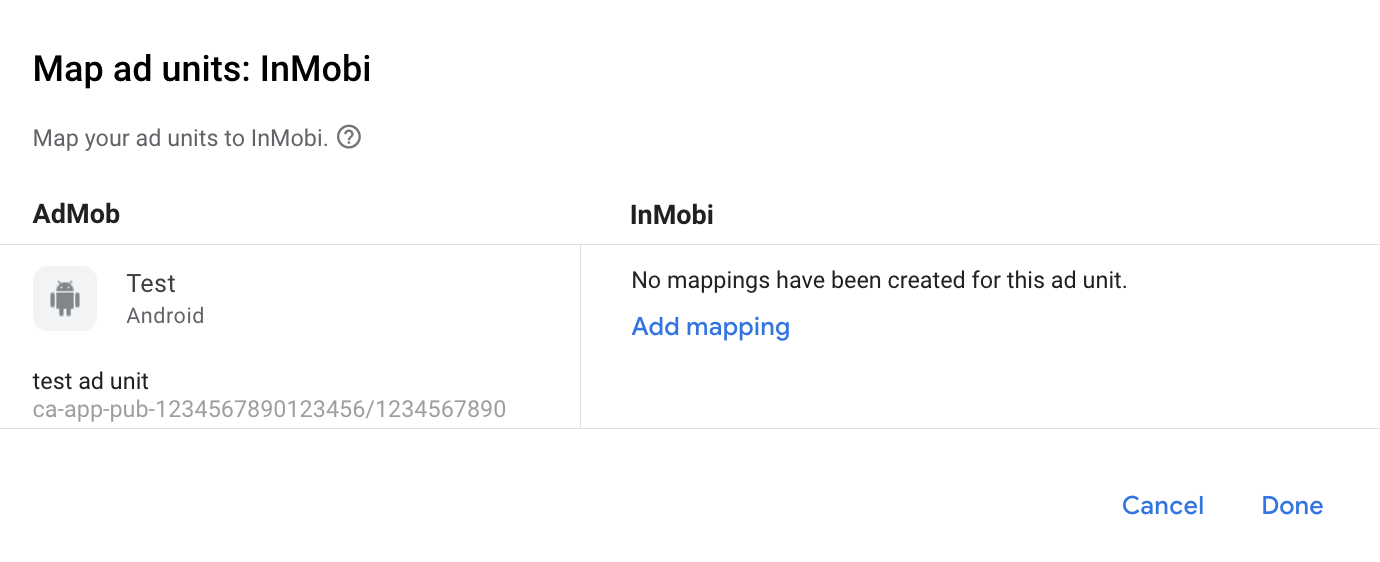Viewport: 1380px width, 562px height.
Task: Click the Android robot app icon
Action: click(65, 298)
